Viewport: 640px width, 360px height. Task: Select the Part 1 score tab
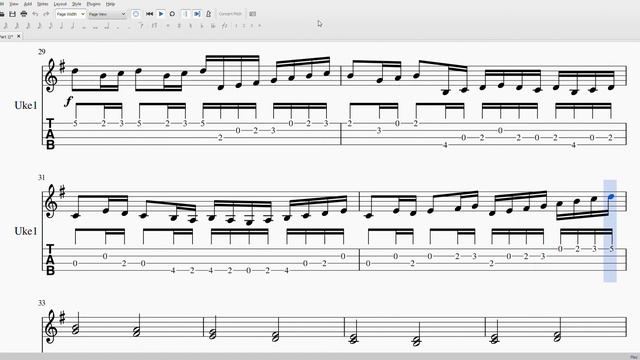coord(7,36)
